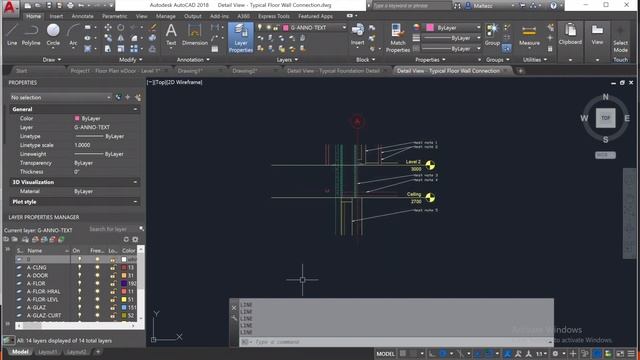Screen dimensions: 640x360
Task: Click the new drawing tab plus button
Action: pyautogui.click(x=520, y=71)
